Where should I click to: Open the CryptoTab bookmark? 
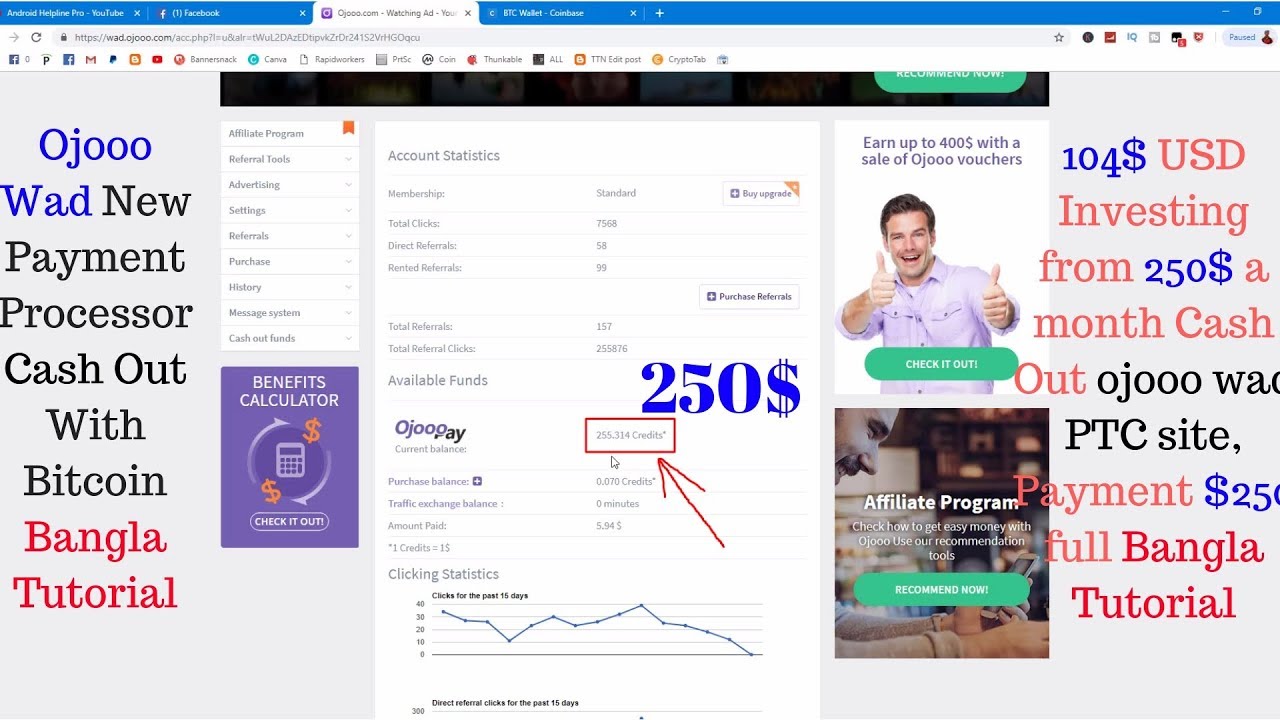click(680, 59)
